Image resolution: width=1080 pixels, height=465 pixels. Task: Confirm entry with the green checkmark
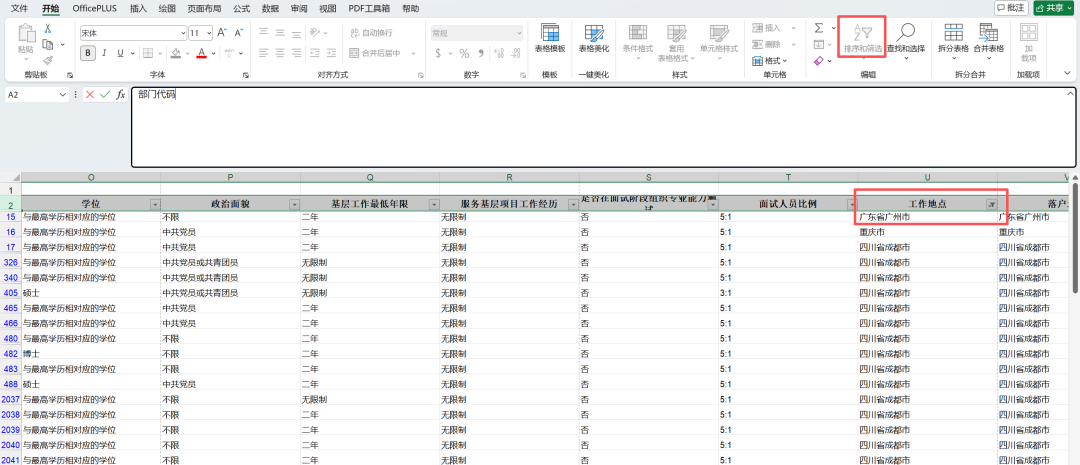105,94
